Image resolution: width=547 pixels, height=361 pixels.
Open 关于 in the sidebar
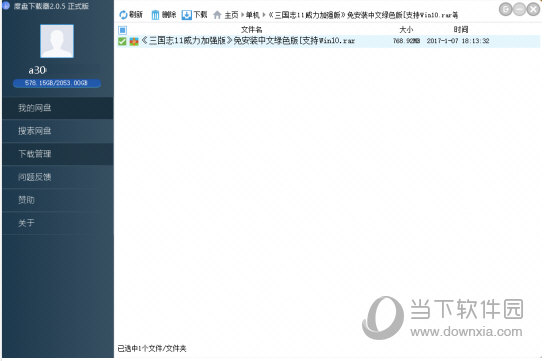coord(58,223)
